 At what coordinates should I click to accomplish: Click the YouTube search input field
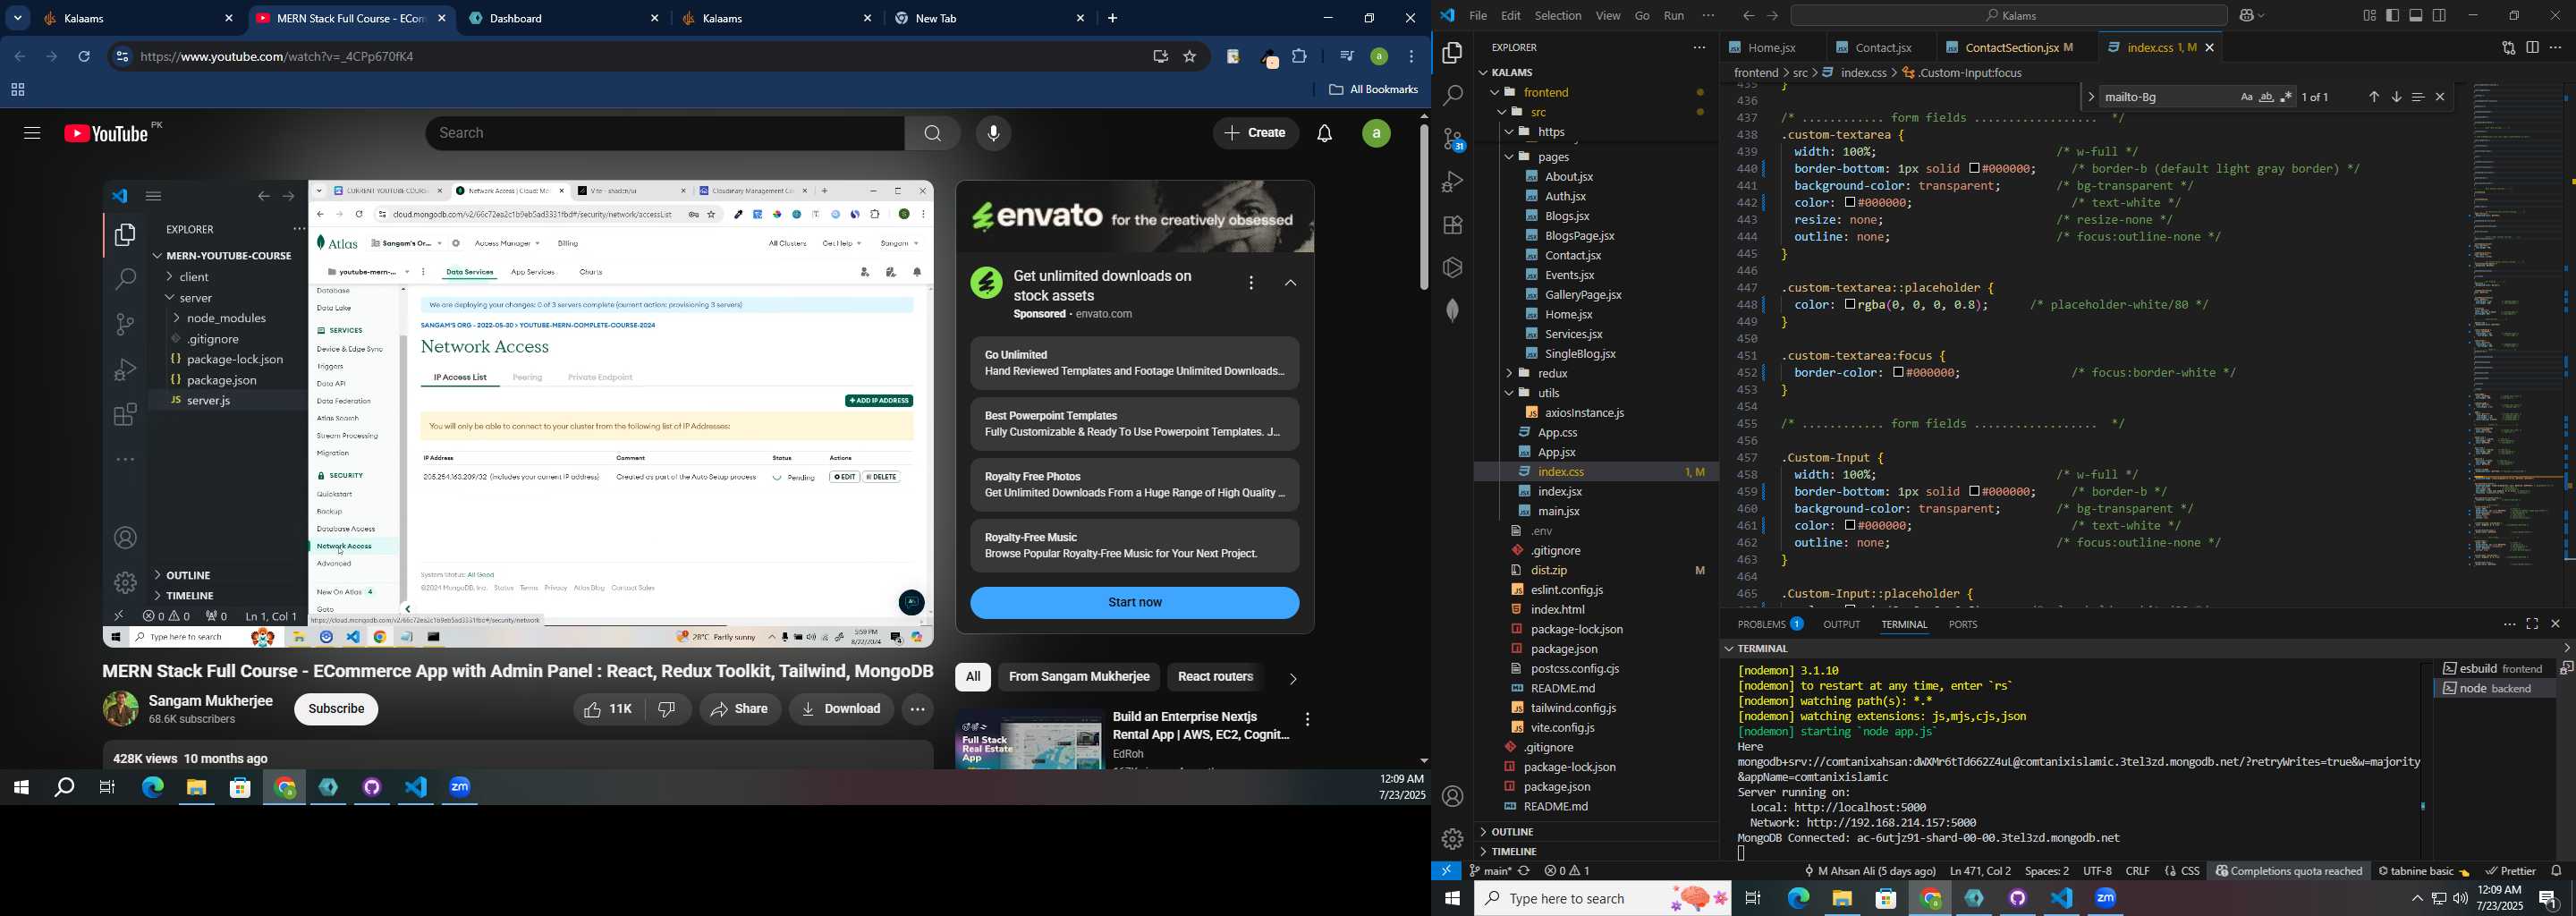tap(665, 133)
